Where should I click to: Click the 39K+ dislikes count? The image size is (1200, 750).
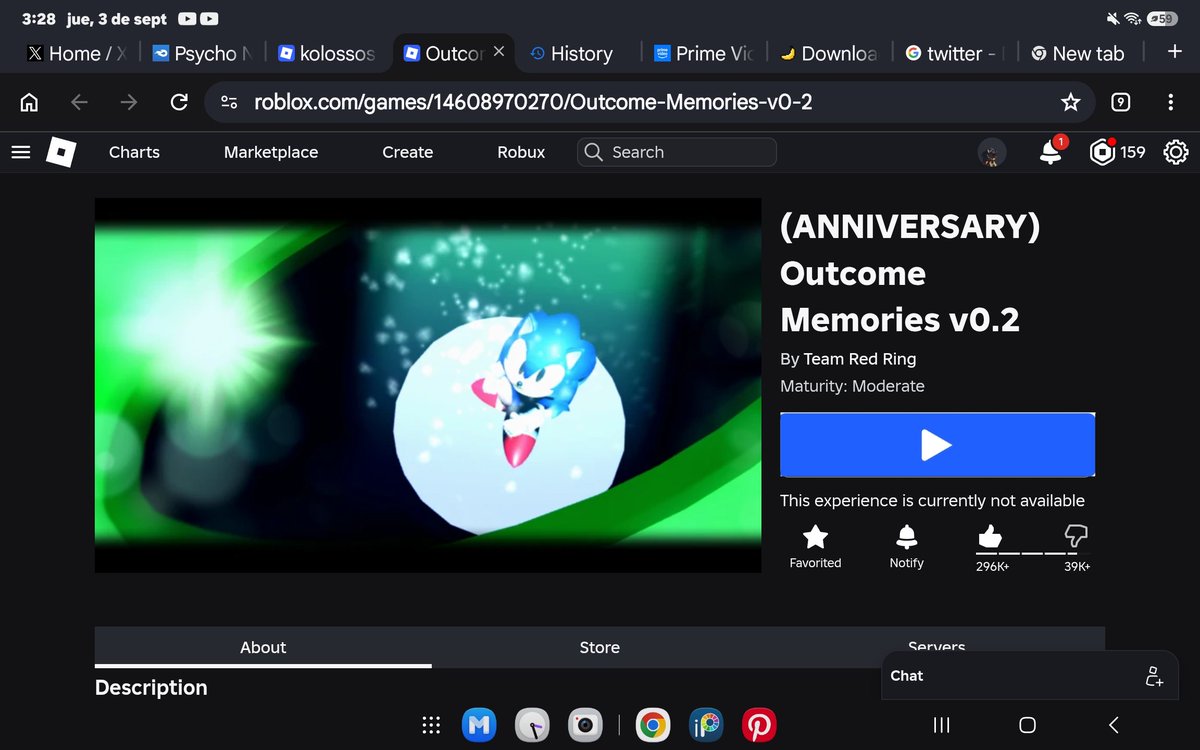pyautogui.click(x=1077, y=566)
